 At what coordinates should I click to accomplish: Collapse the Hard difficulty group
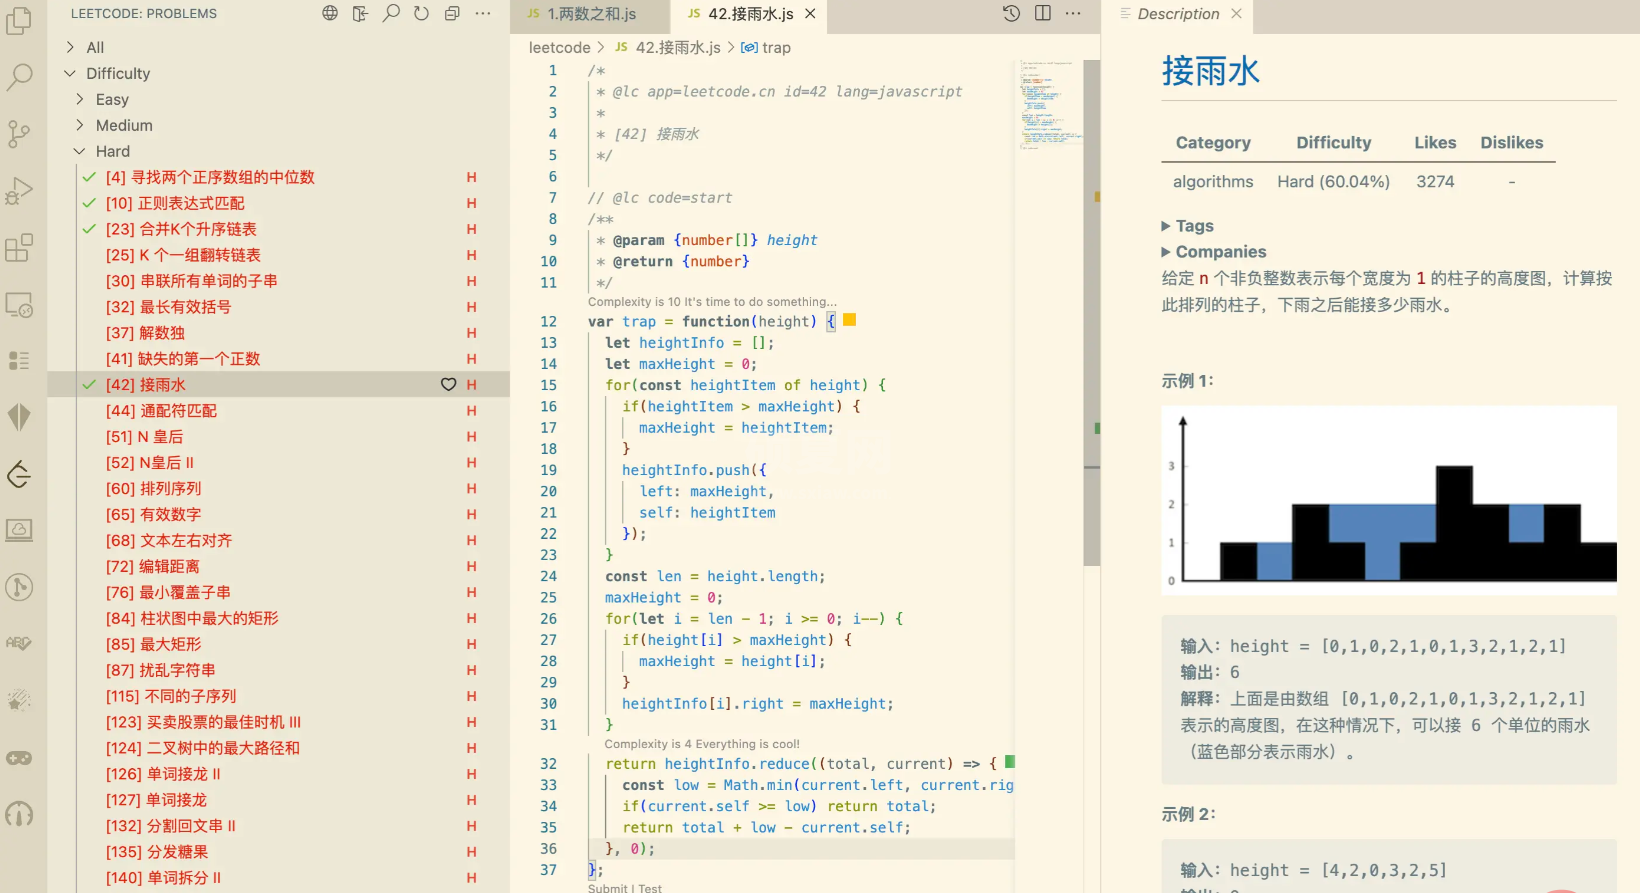(x=80, y=151)
